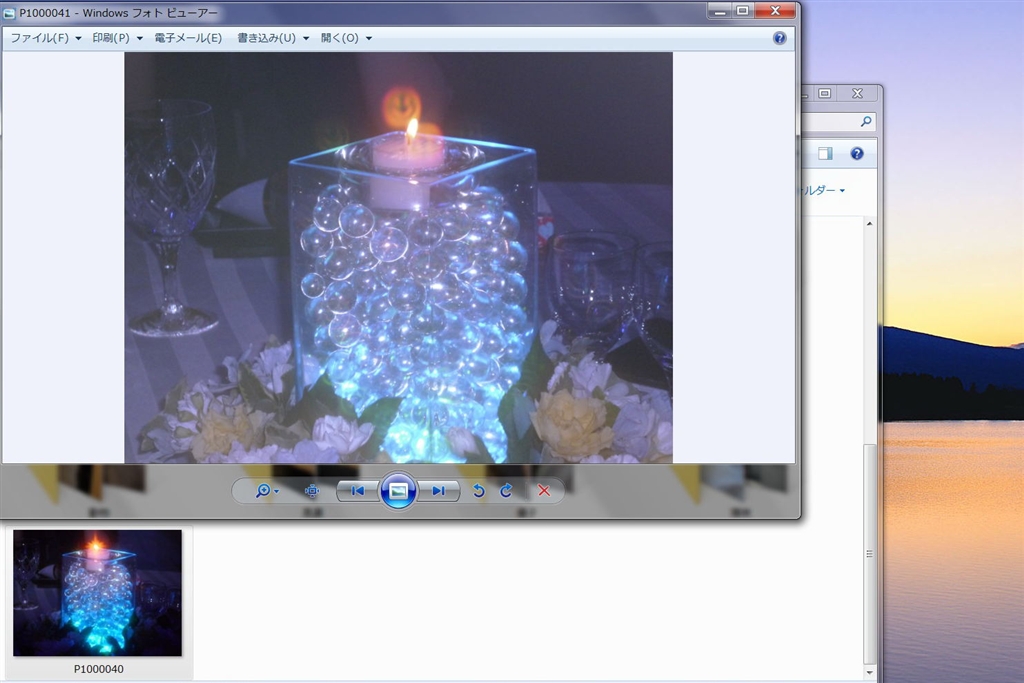1024x683 pixels.
Task: Click the Explorer help icon
Action: click(856, 153)
